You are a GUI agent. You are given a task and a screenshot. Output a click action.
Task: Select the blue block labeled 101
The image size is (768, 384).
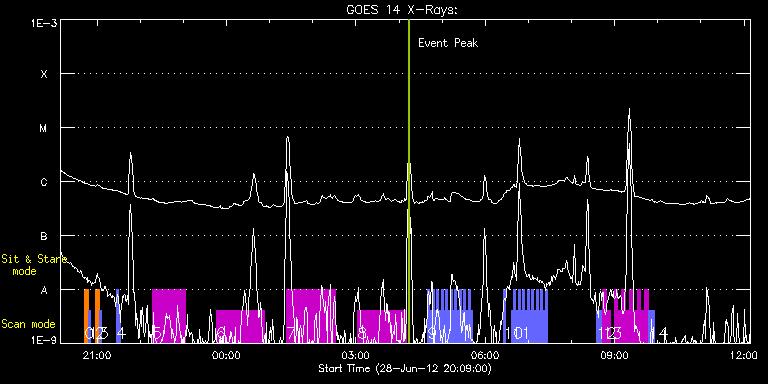[x=529, y=316]
